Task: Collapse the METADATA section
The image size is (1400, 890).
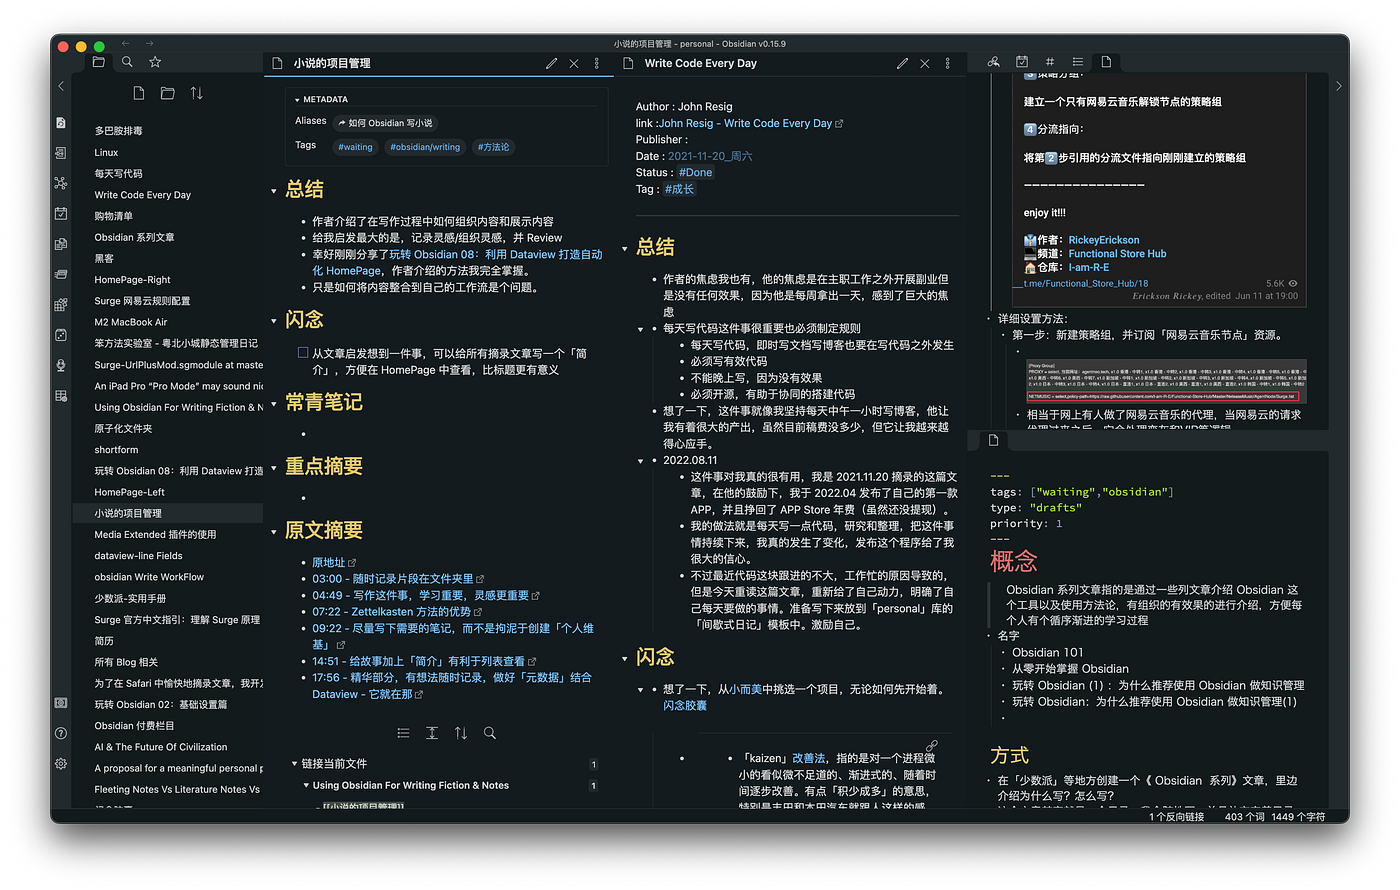Action: point(297,100)
